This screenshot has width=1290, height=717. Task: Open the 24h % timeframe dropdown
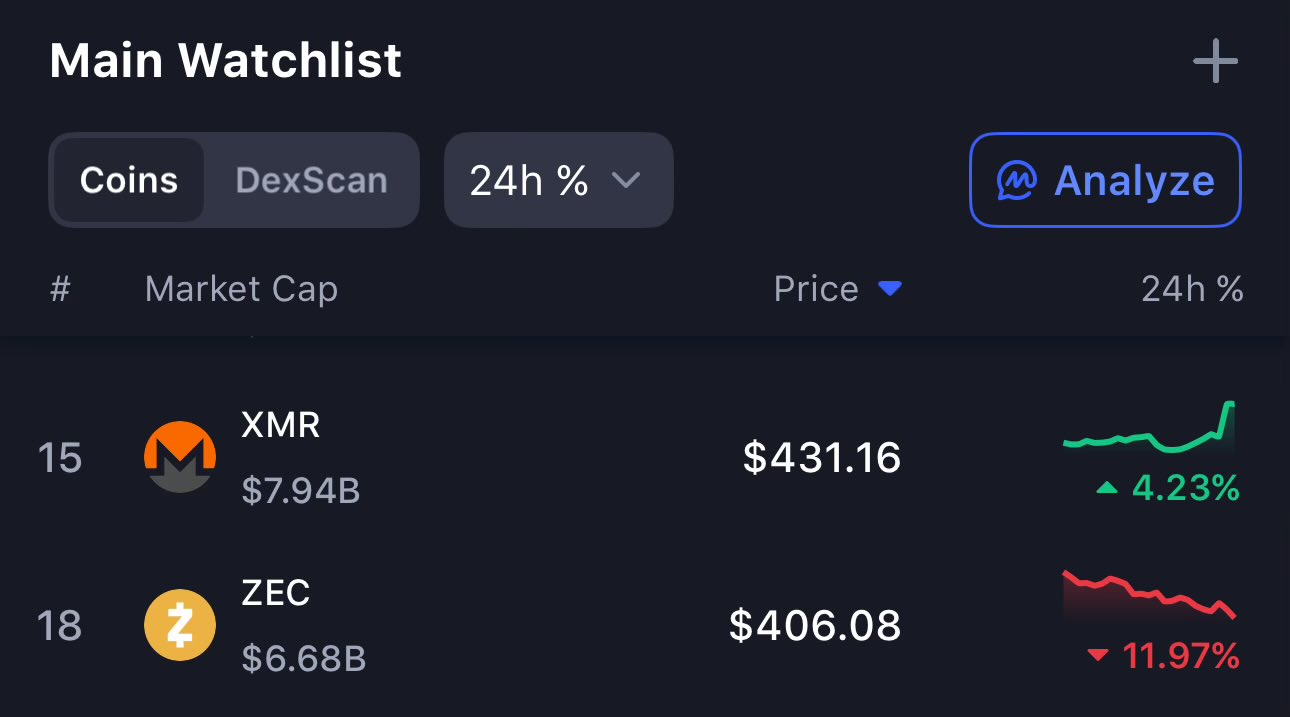pyautogui.click(x=558, y=180)
